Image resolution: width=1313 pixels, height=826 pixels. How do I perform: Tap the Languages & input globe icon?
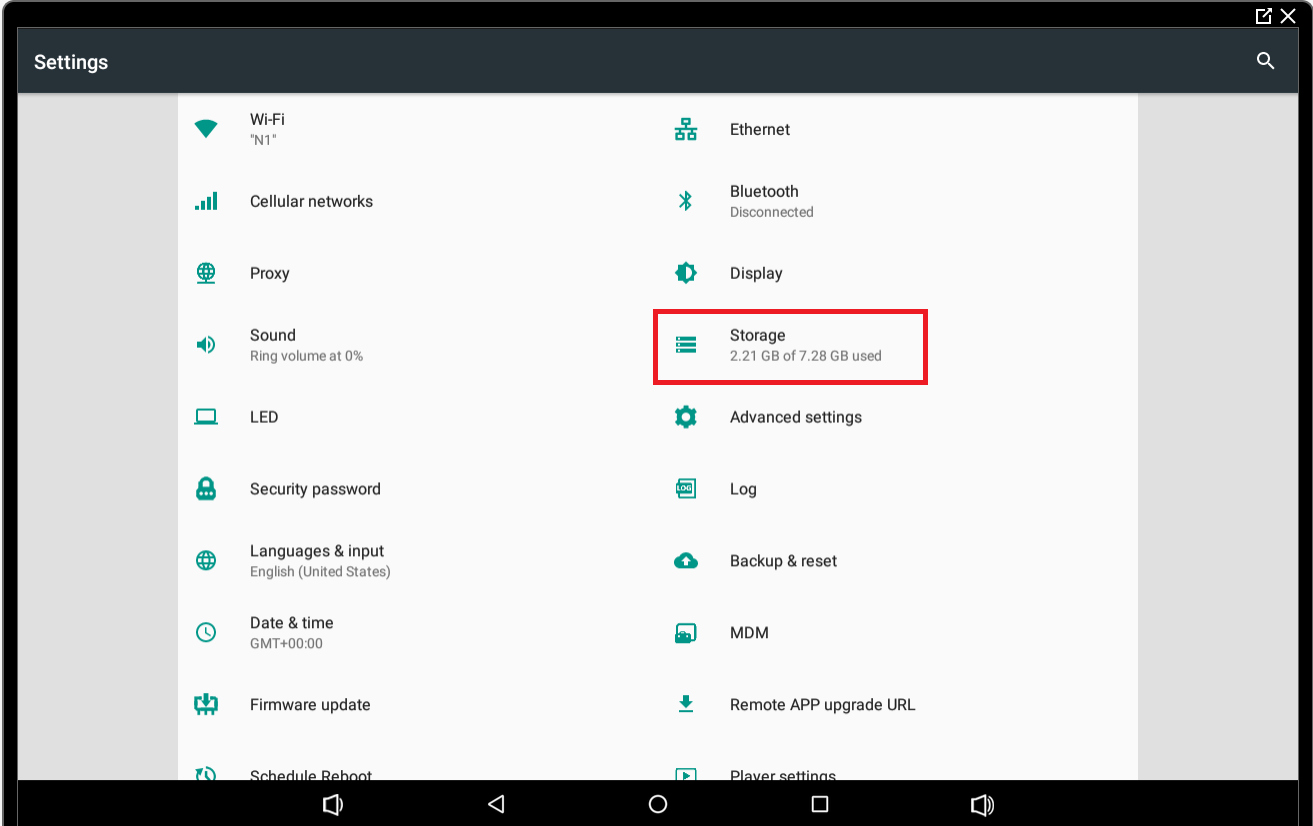click(x=206, y=561)
